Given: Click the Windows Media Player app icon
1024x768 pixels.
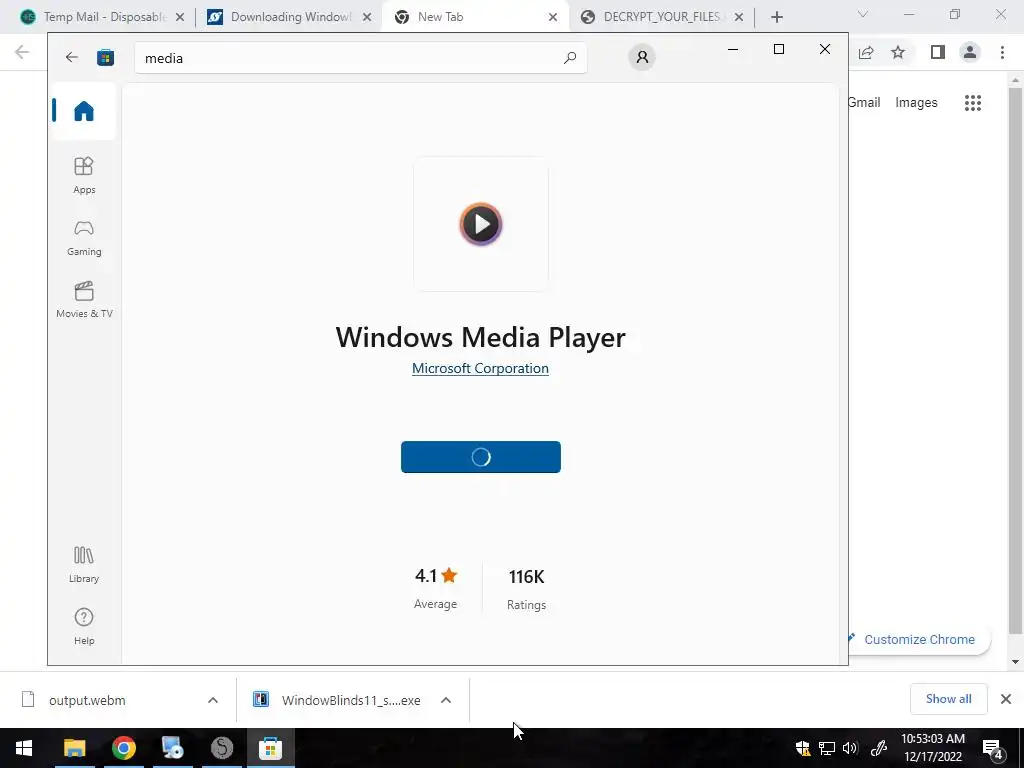Looking at the screenshot, I should (481, 224).
